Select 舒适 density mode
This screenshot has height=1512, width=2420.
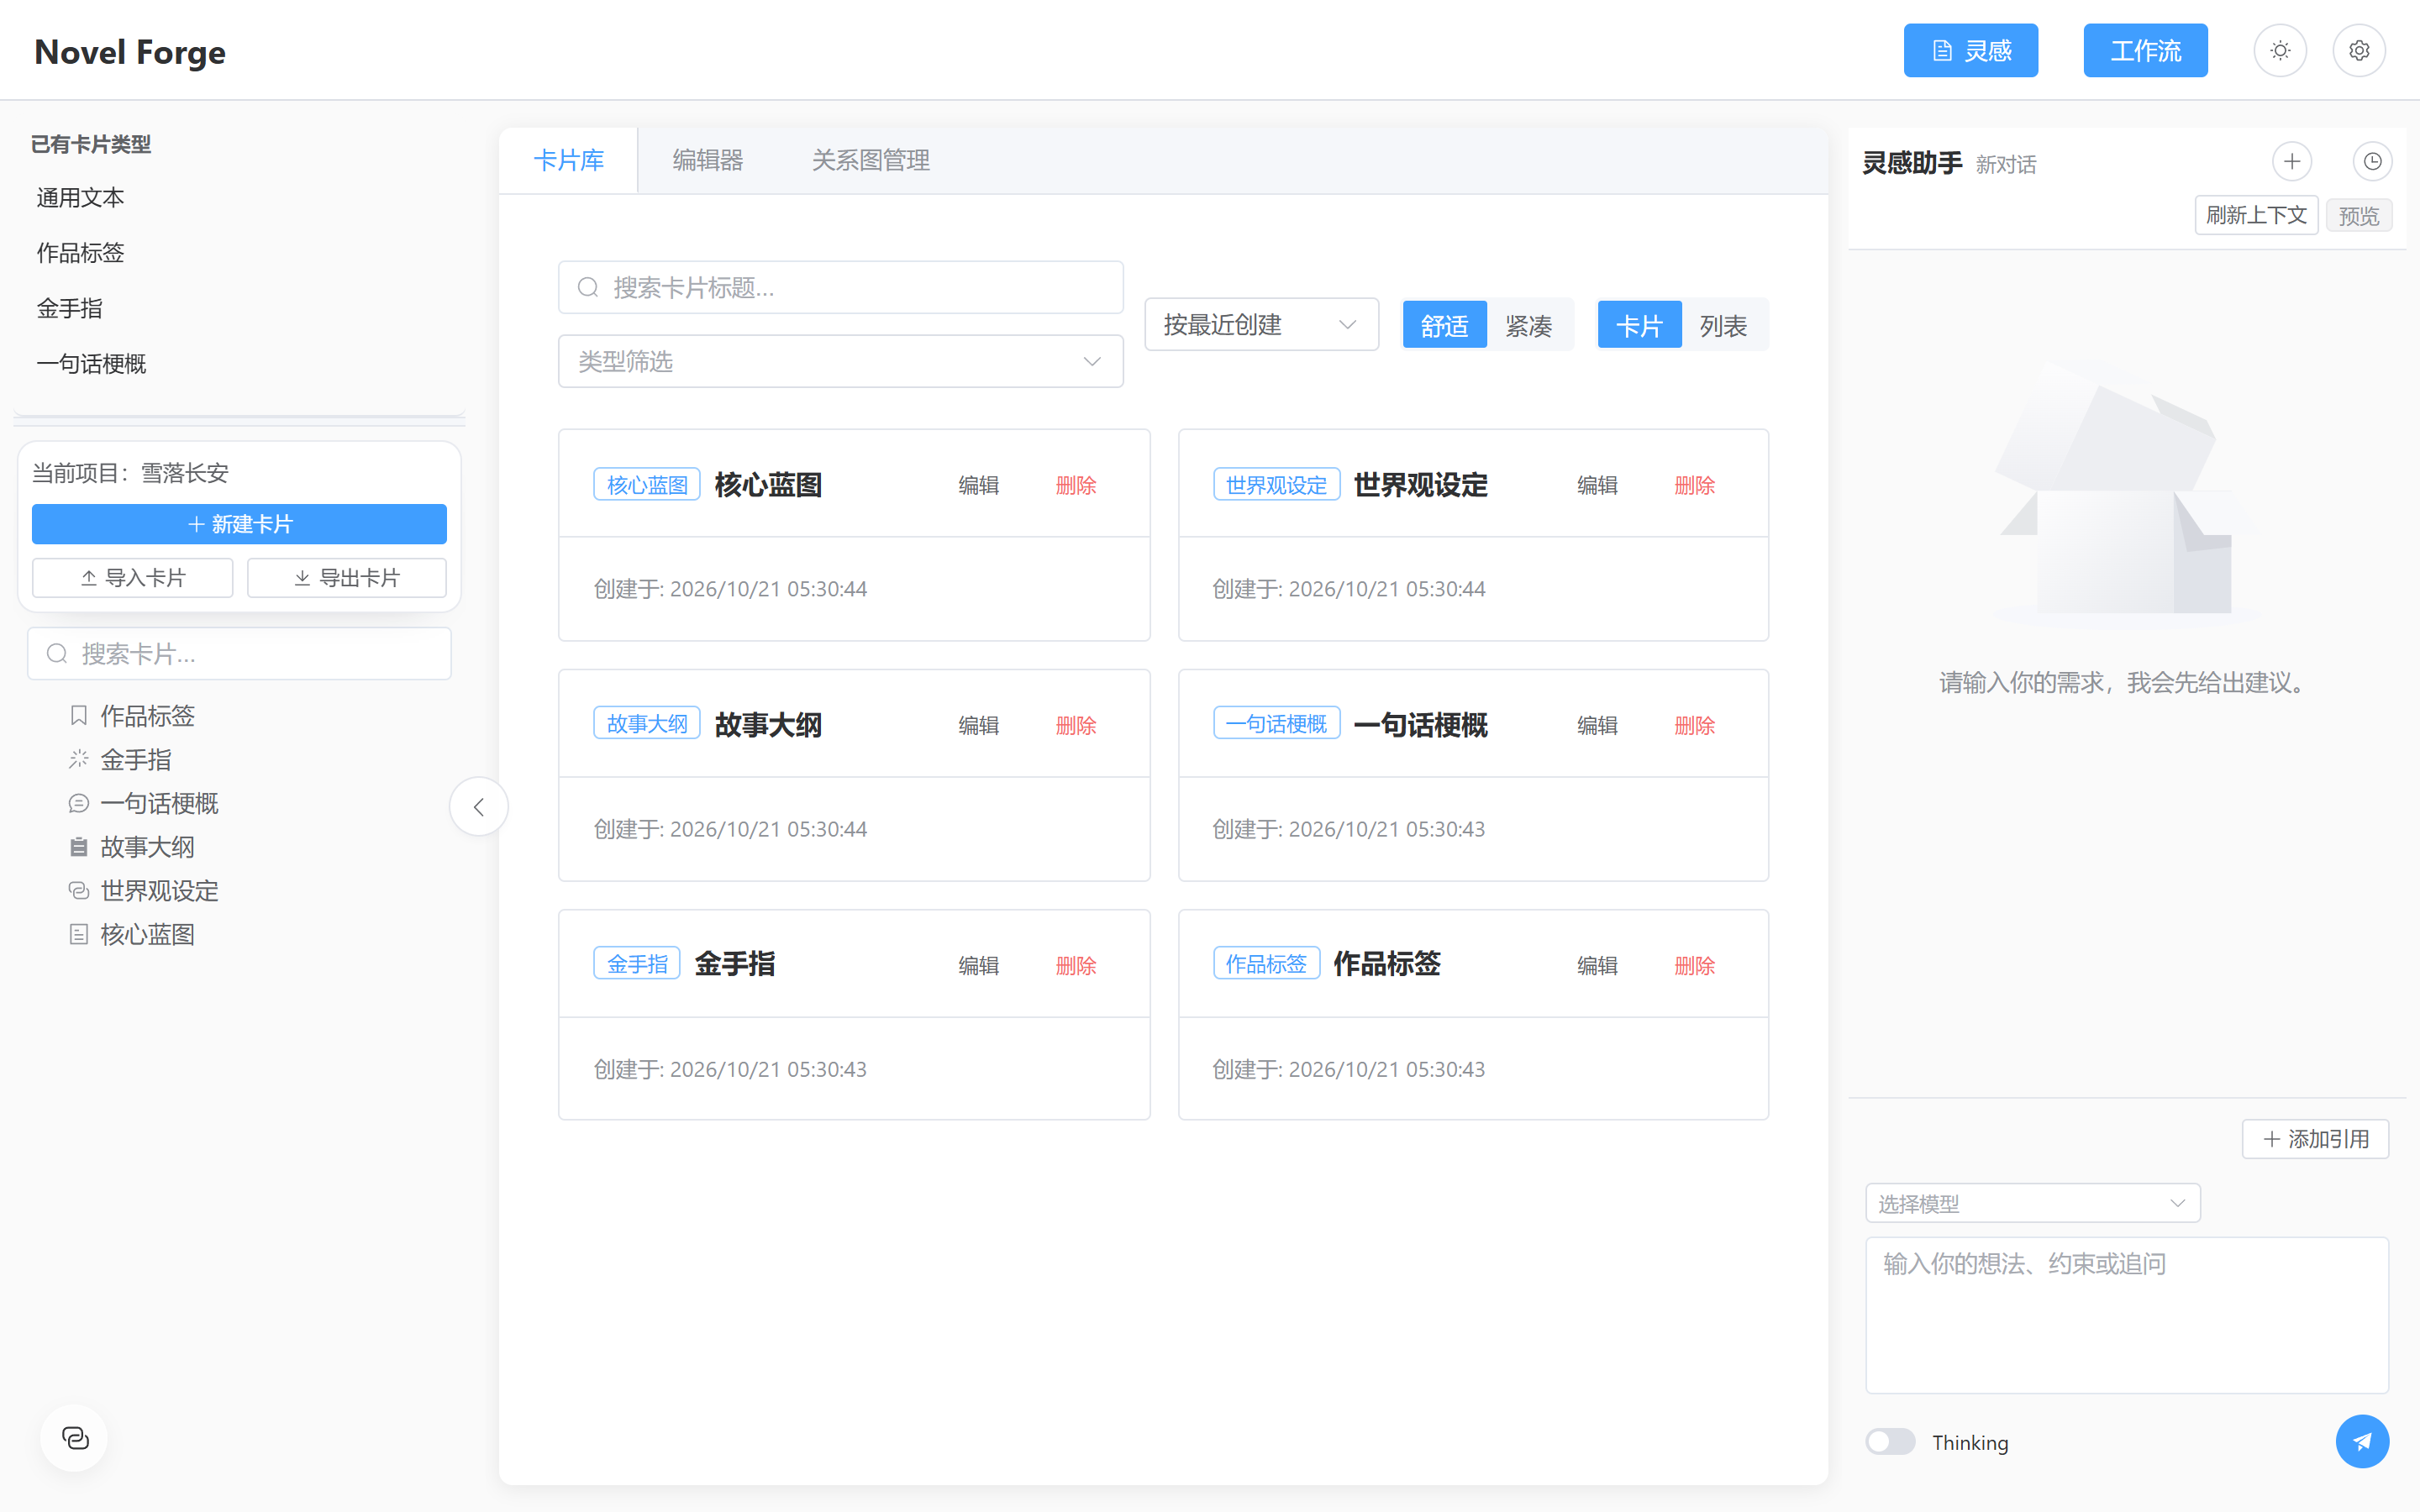coord(1444,325)
